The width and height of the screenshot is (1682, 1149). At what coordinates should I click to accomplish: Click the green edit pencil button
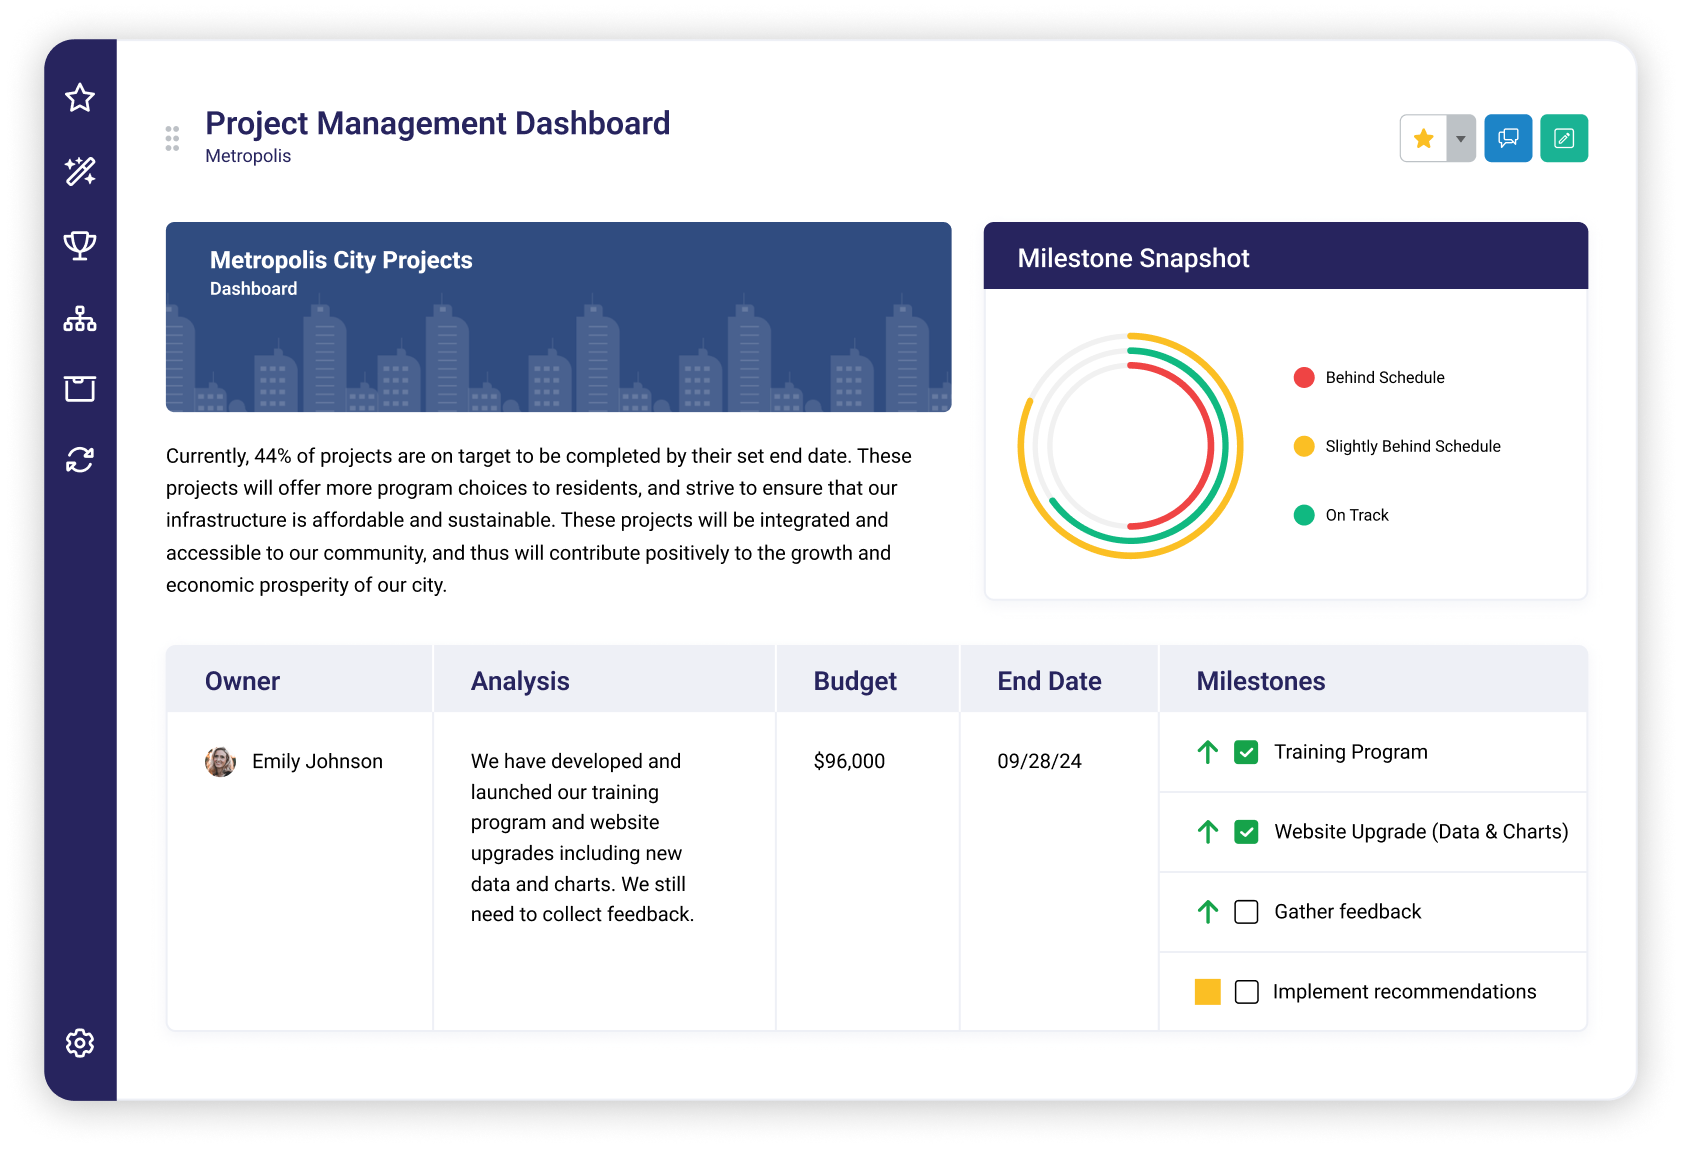(x=1564, y=138)
